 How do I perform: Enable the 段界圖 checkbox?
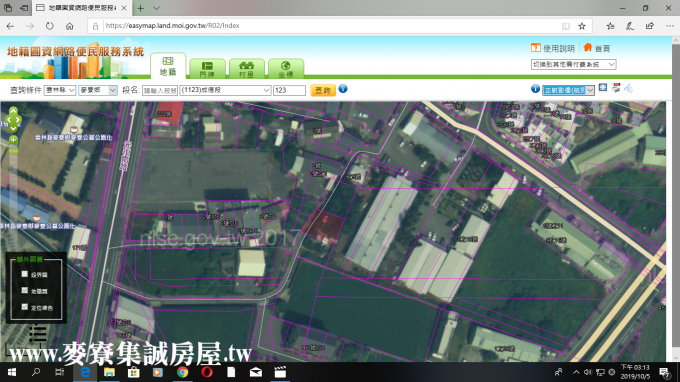click(x=25, y=274)
